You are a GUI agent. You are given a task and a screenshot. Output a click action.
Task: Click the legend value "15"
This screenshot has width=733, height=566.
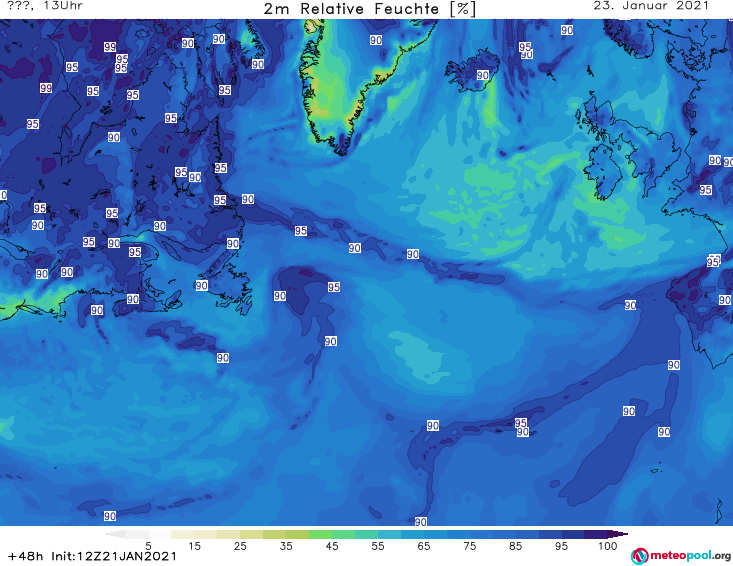pyautogui.click(x=194, y=546)
